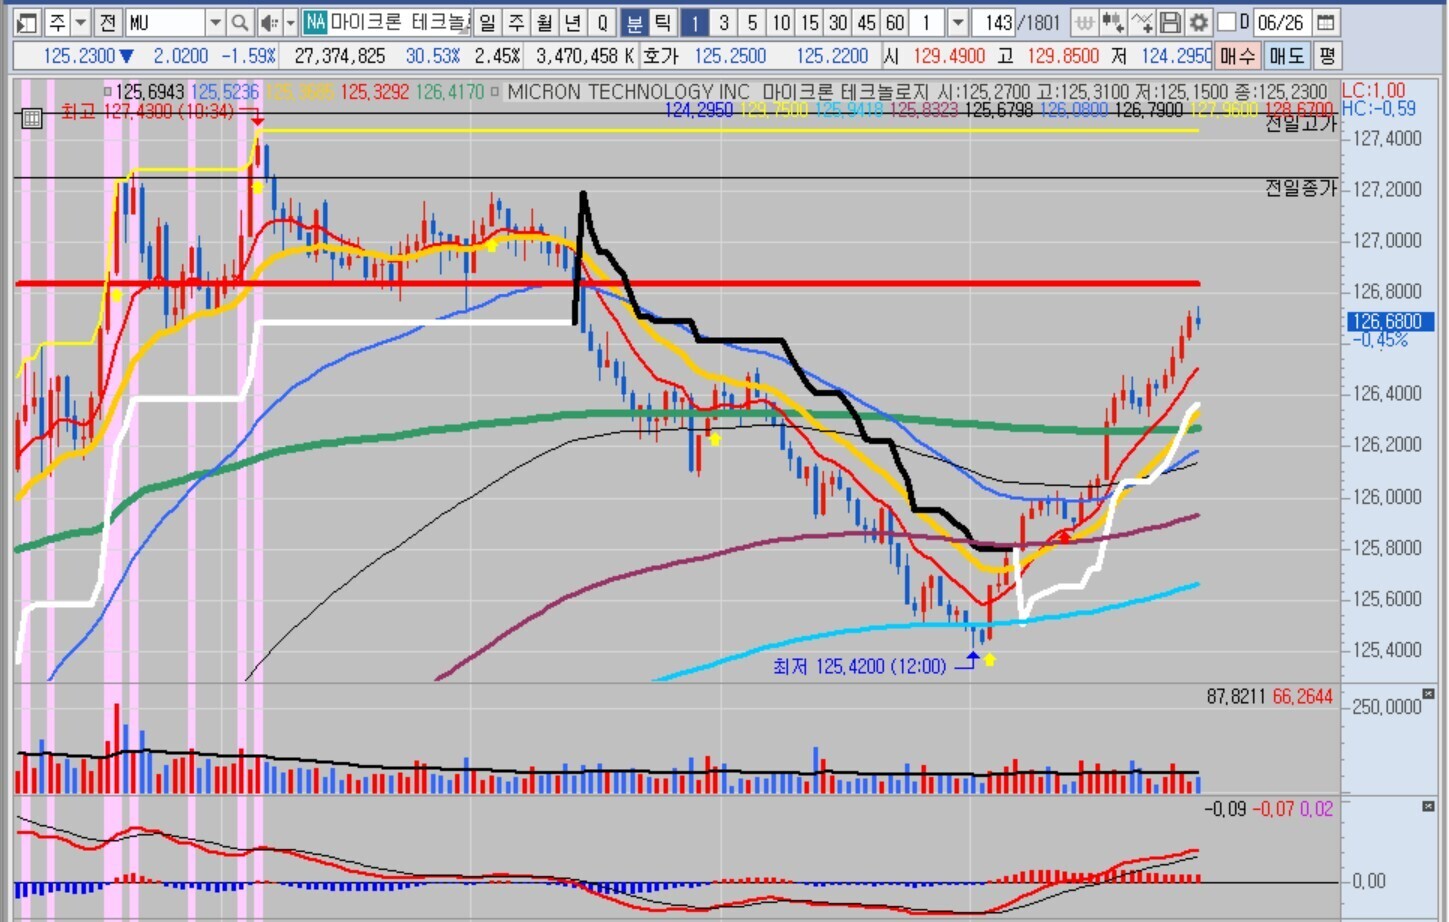Click the 06/26 date input field

1281,22
